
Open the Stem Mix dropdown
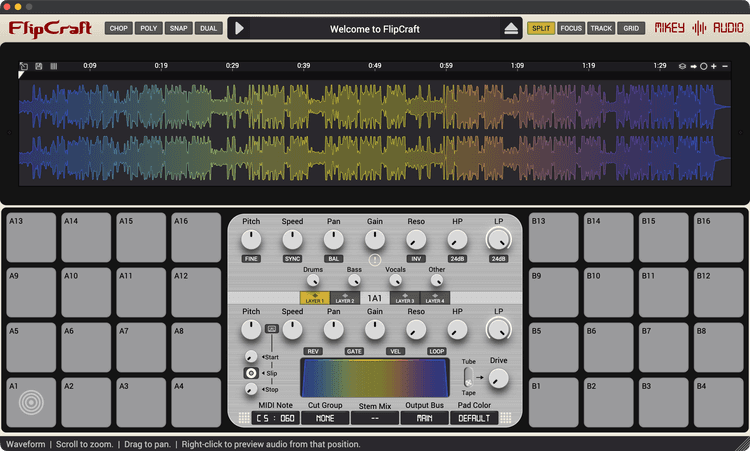point(375,418)
